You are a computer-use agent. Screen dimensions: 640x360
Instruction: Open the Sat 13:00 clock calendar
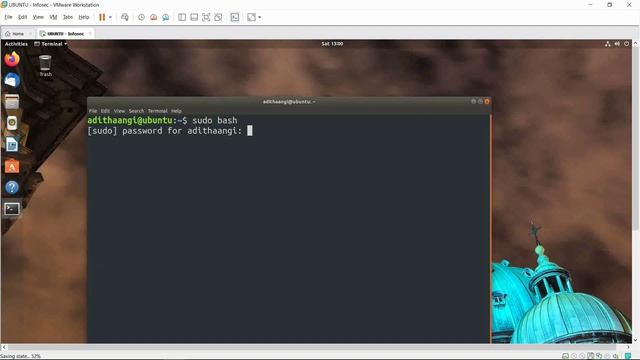[332, 44]
